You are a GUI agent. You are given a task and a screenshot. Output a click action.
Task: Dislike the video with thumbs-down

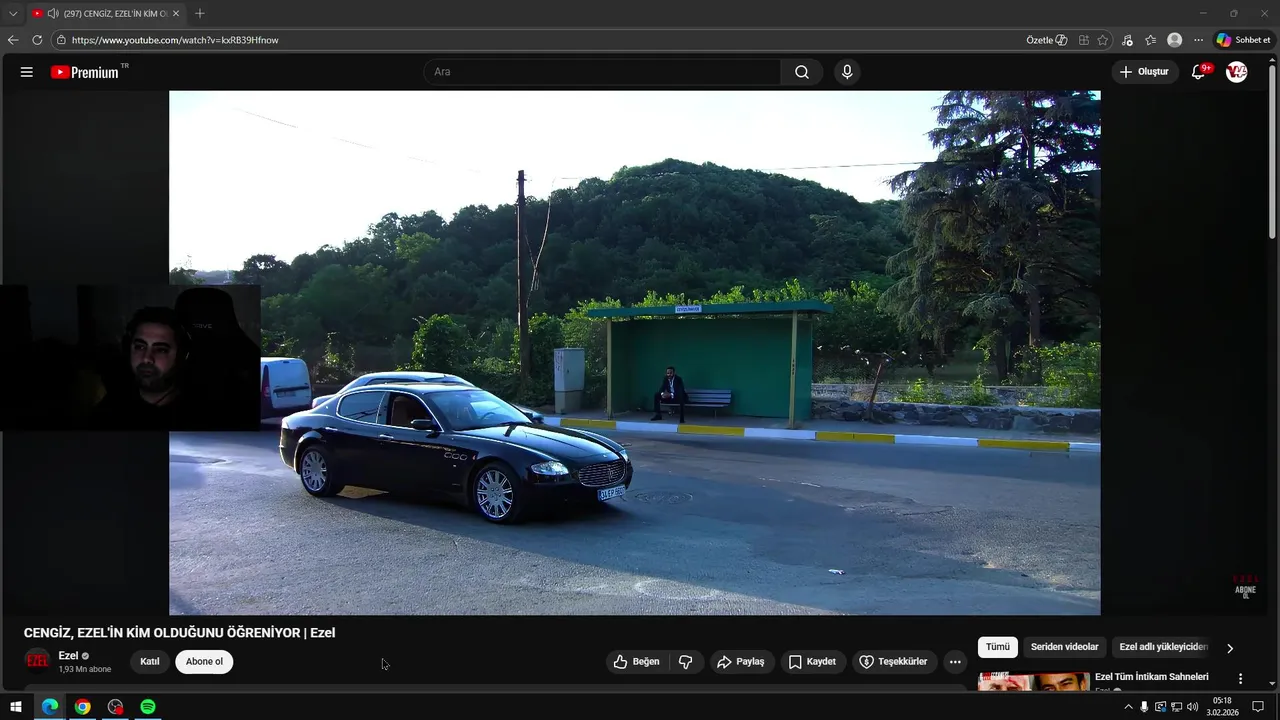[x=686, y=662]
